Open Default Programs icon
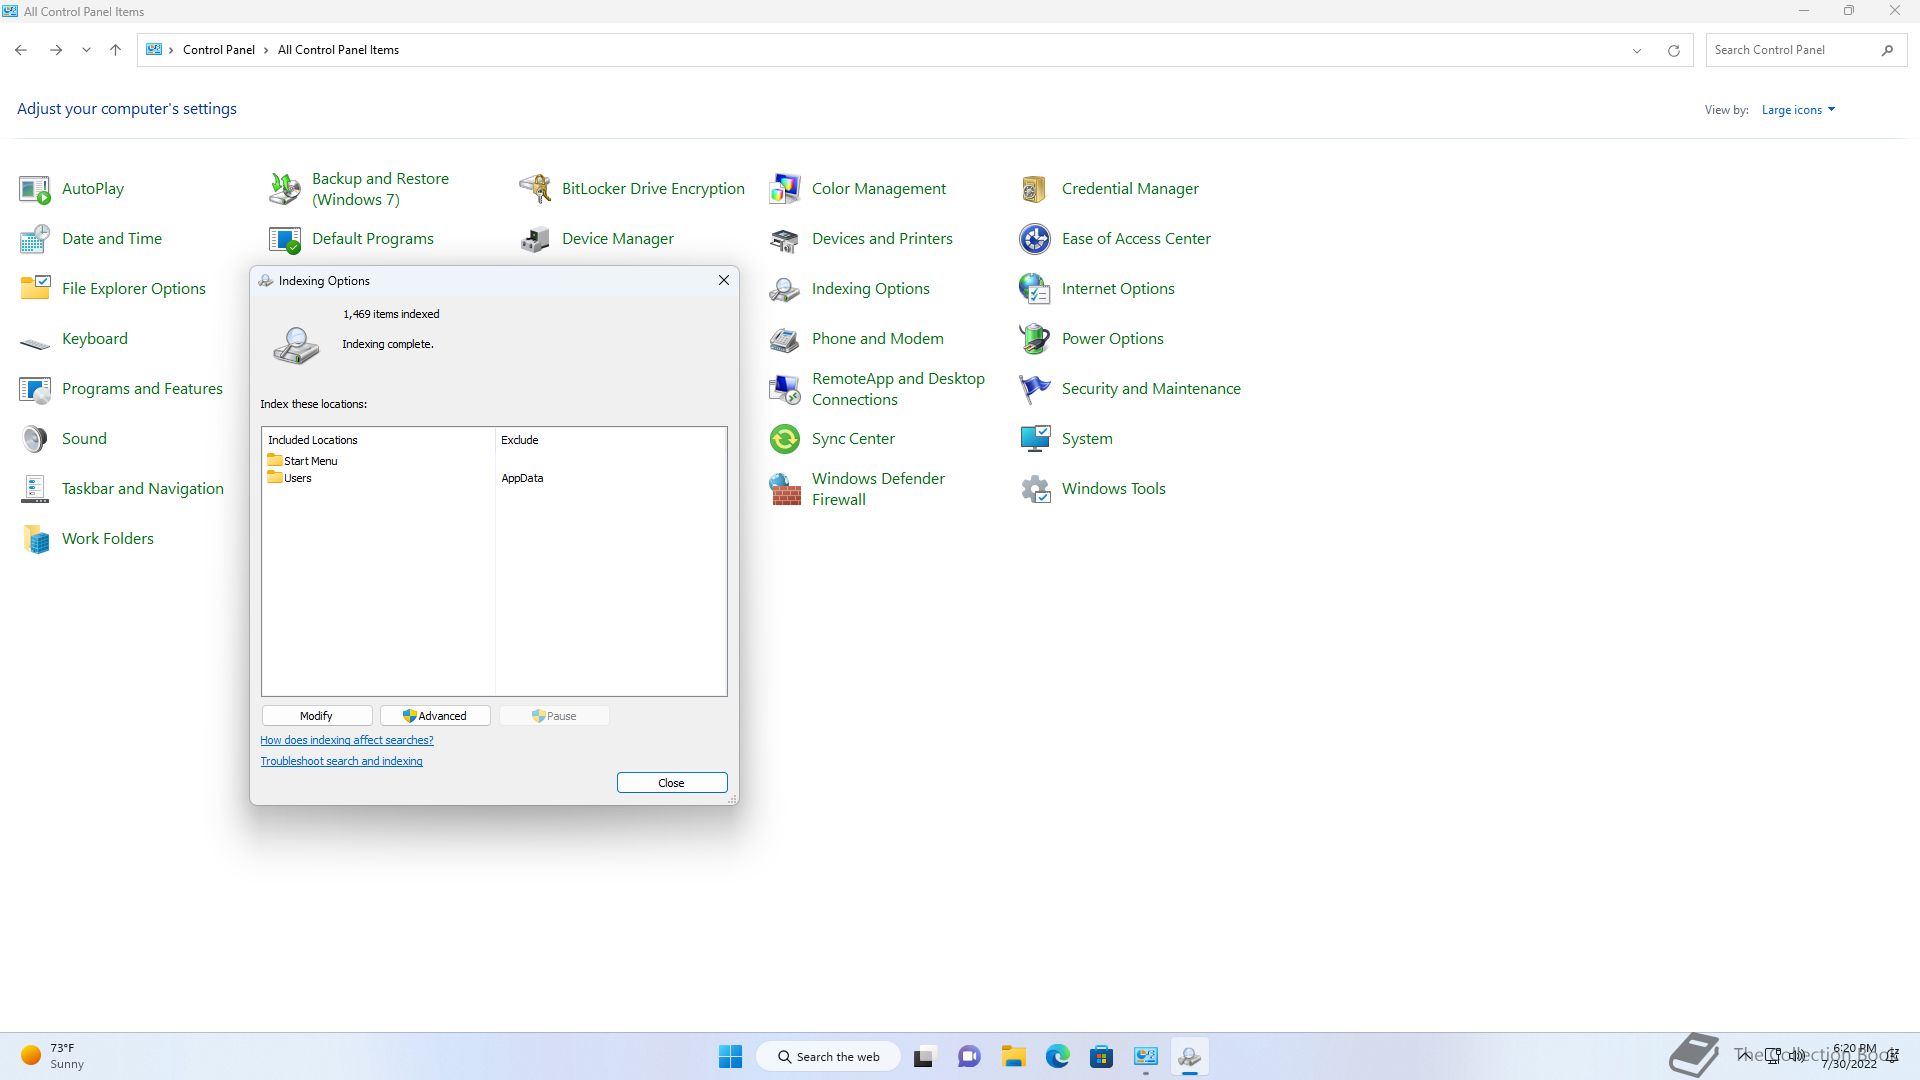Viewport: 1920px width, 1080px height. pos(285,239)
